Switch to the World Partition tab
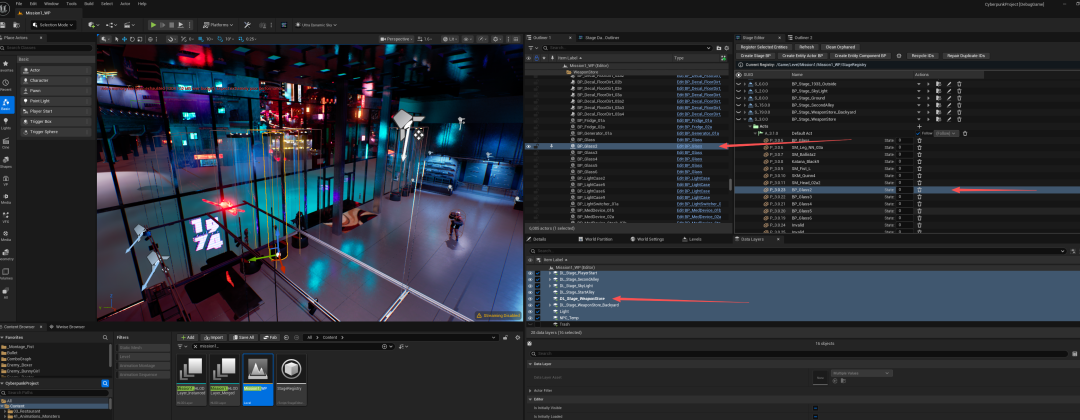The height and width of the screenshot is (420, 1080). point(598,239)
